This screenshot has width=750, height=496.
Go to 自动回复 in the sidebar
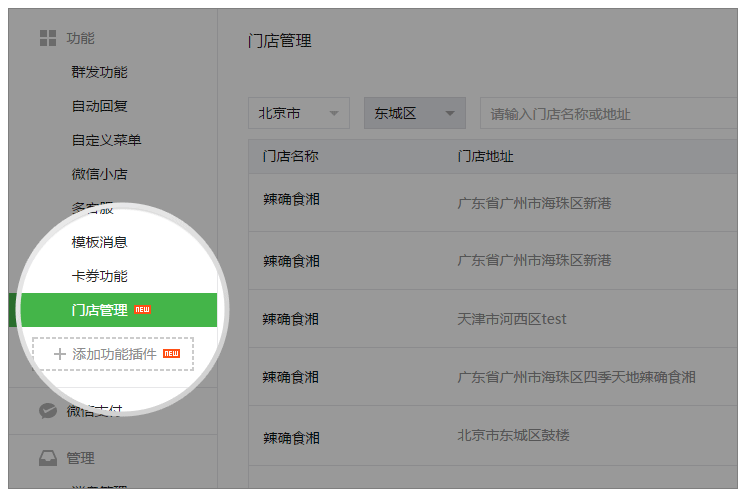coord(99,106)
